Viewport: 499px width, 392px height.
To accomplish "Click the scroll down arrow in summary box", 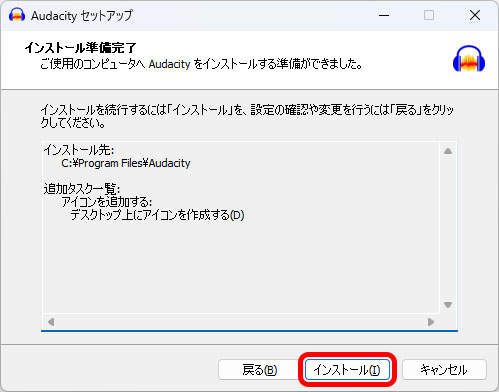I will tap(448, 305).
